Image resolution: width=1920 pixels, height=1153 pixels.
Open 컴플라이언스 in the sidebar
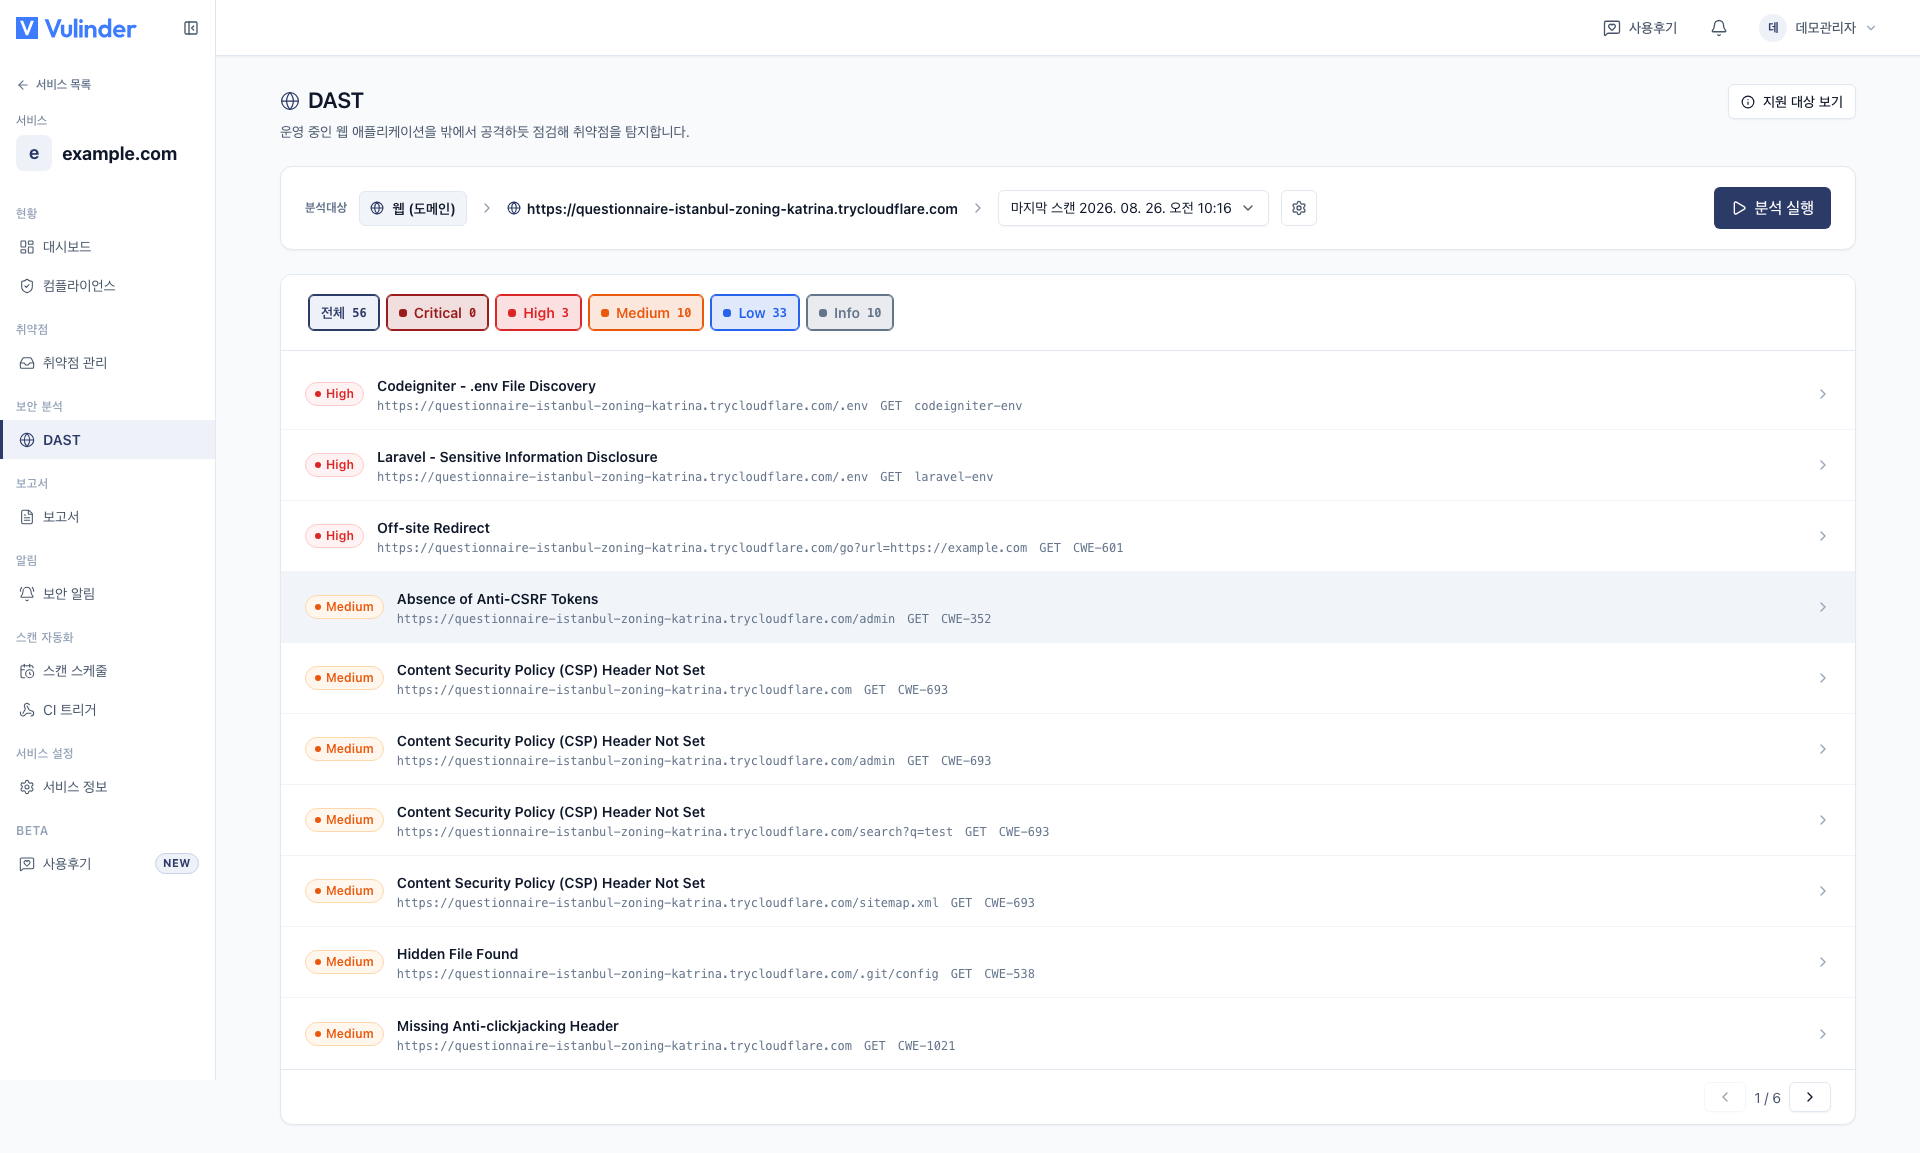[107, 286]
